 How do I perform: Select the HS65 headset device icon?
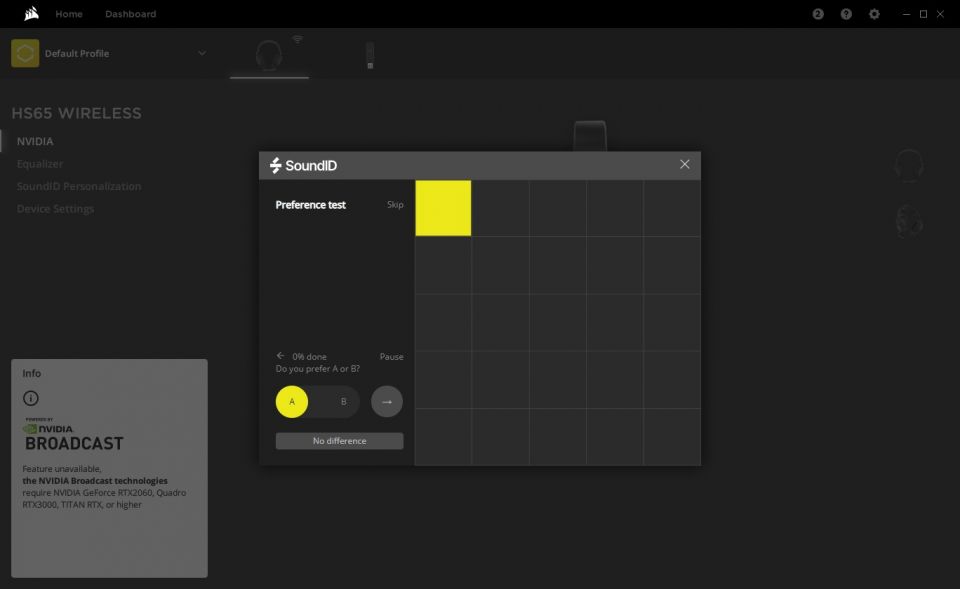269,55
